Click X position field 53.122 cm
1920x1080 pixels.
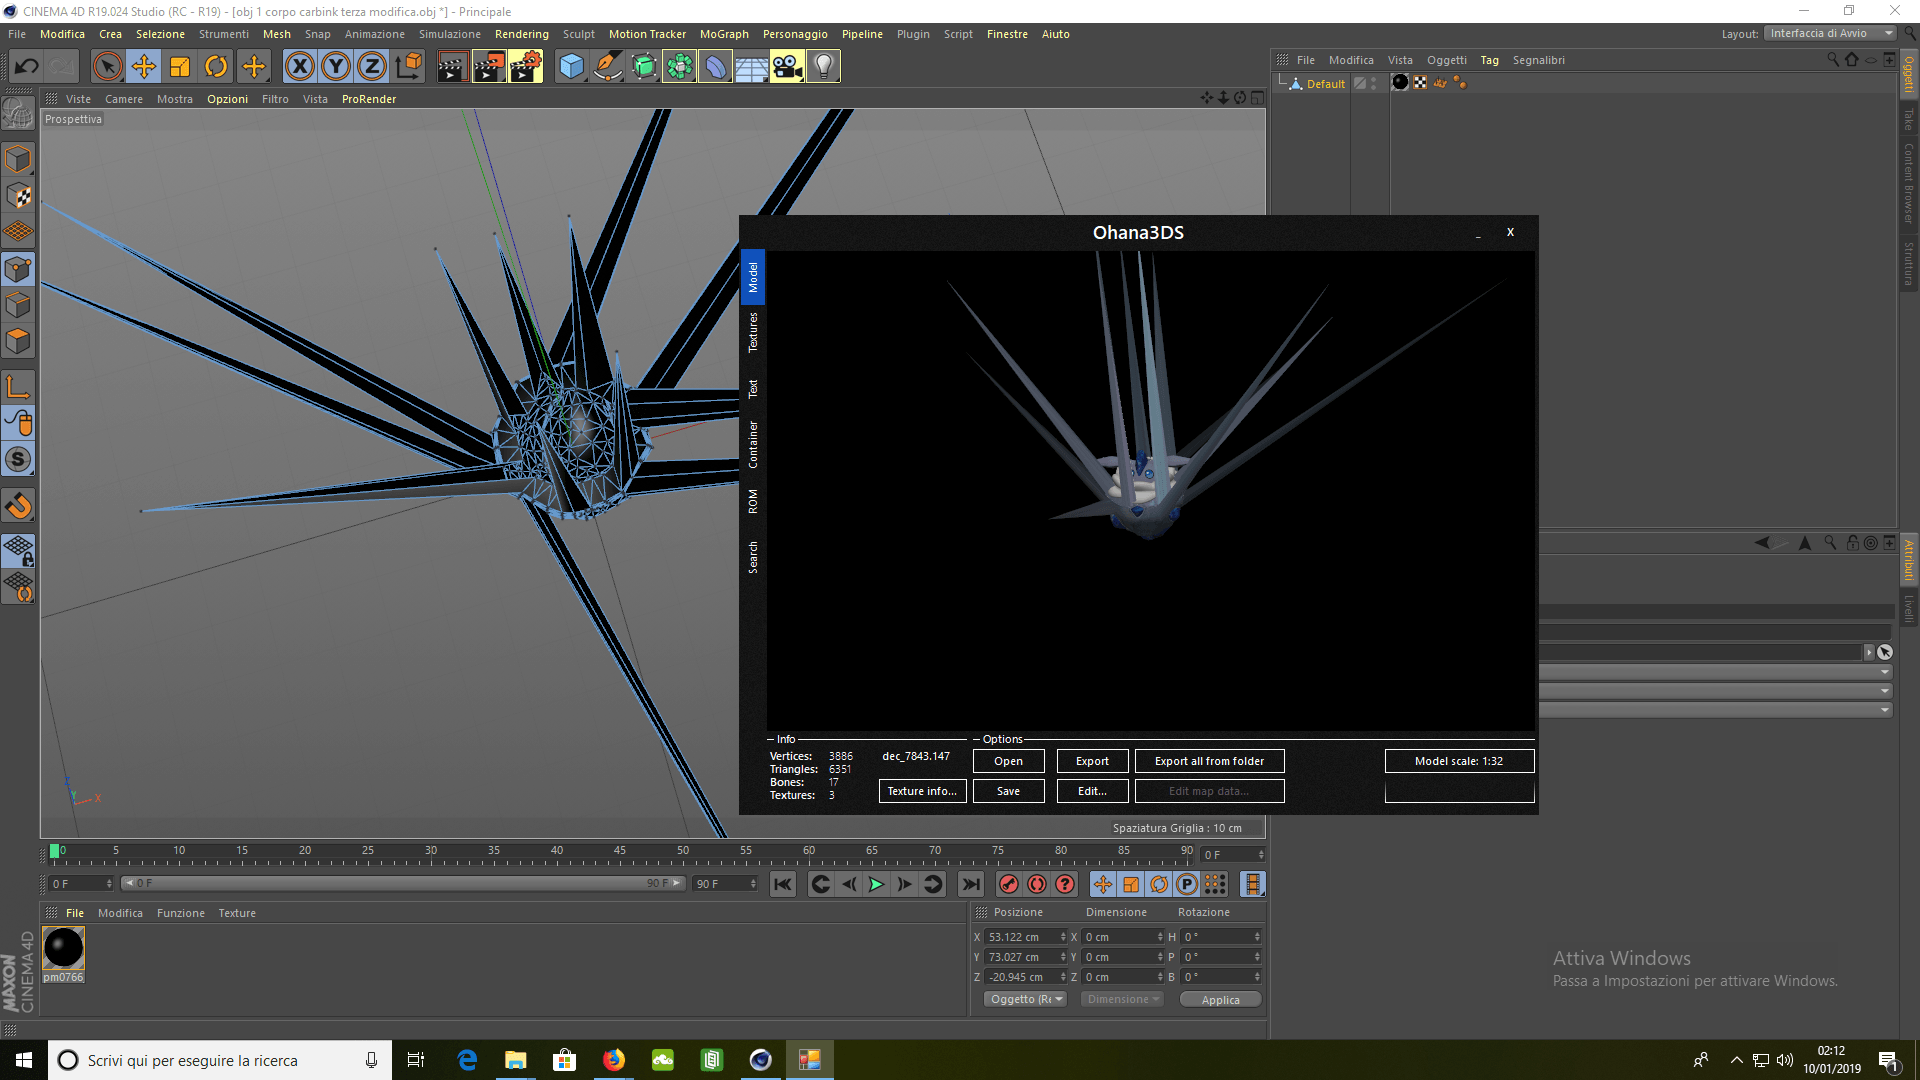pos(1024,937)
